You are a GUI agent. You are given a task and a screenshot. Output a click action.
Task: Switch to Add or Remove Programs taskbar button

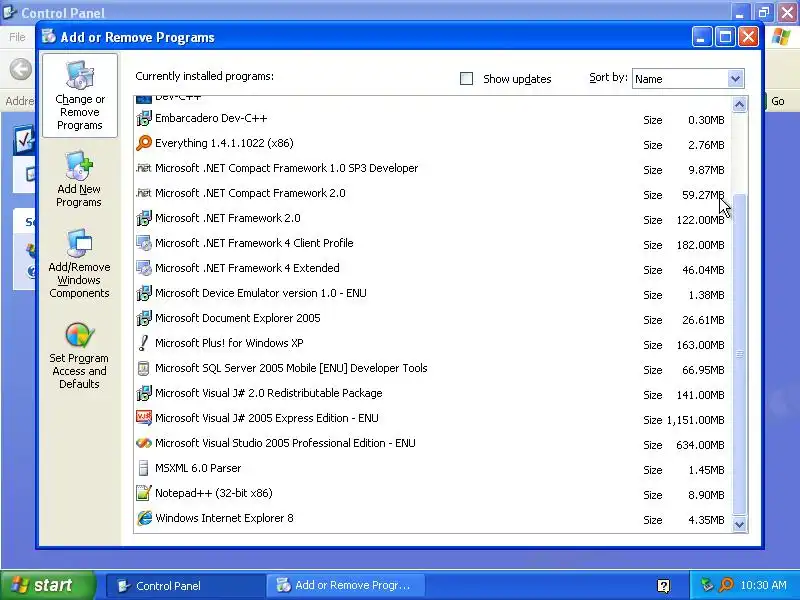pyautogui.click(x=344, y=586)
